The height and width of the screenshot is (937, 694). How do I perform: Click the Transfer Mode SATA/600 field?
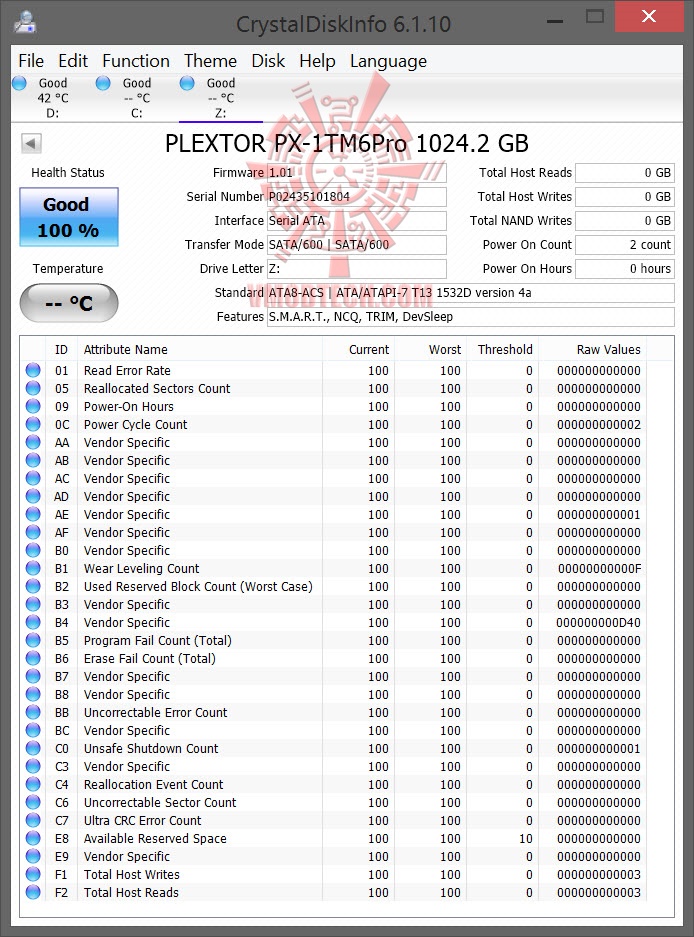click(356, 244)
